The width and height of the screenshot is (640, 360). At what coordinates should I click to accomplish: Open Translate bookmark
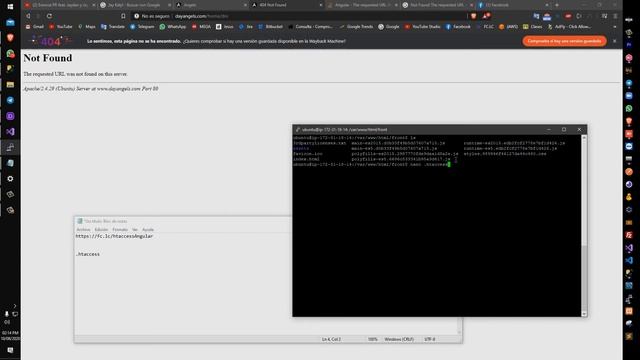113,27
